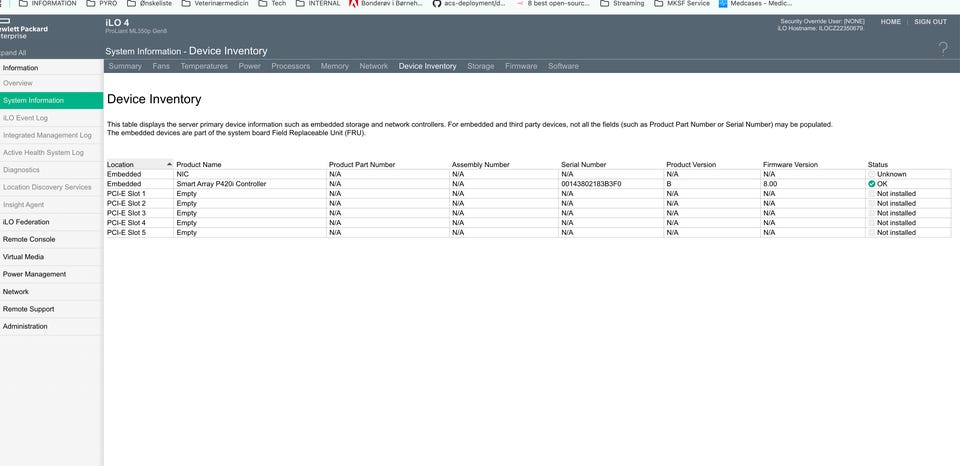Switch to the Storage tab
The image size is (960, 466).
[x=481, y=66]
